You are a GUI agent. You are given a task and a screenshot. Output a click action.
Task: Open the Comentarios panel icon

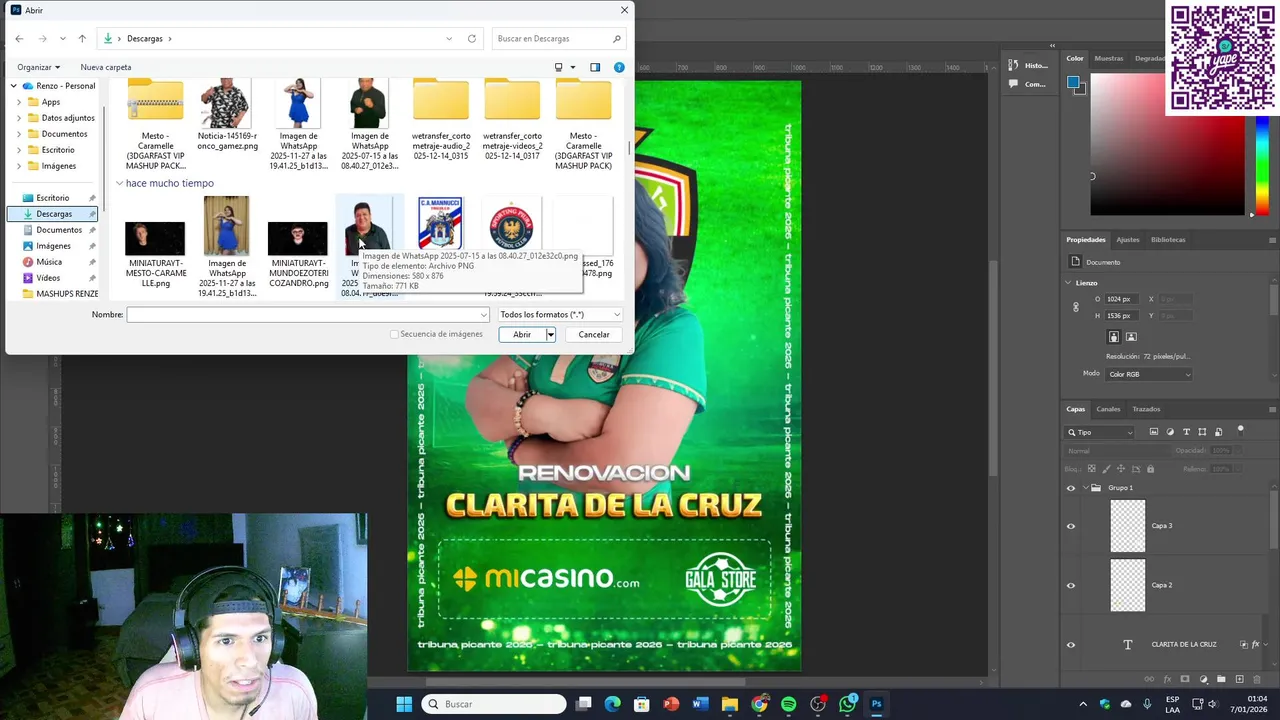pyautogui.click(x=1013, y=84)
